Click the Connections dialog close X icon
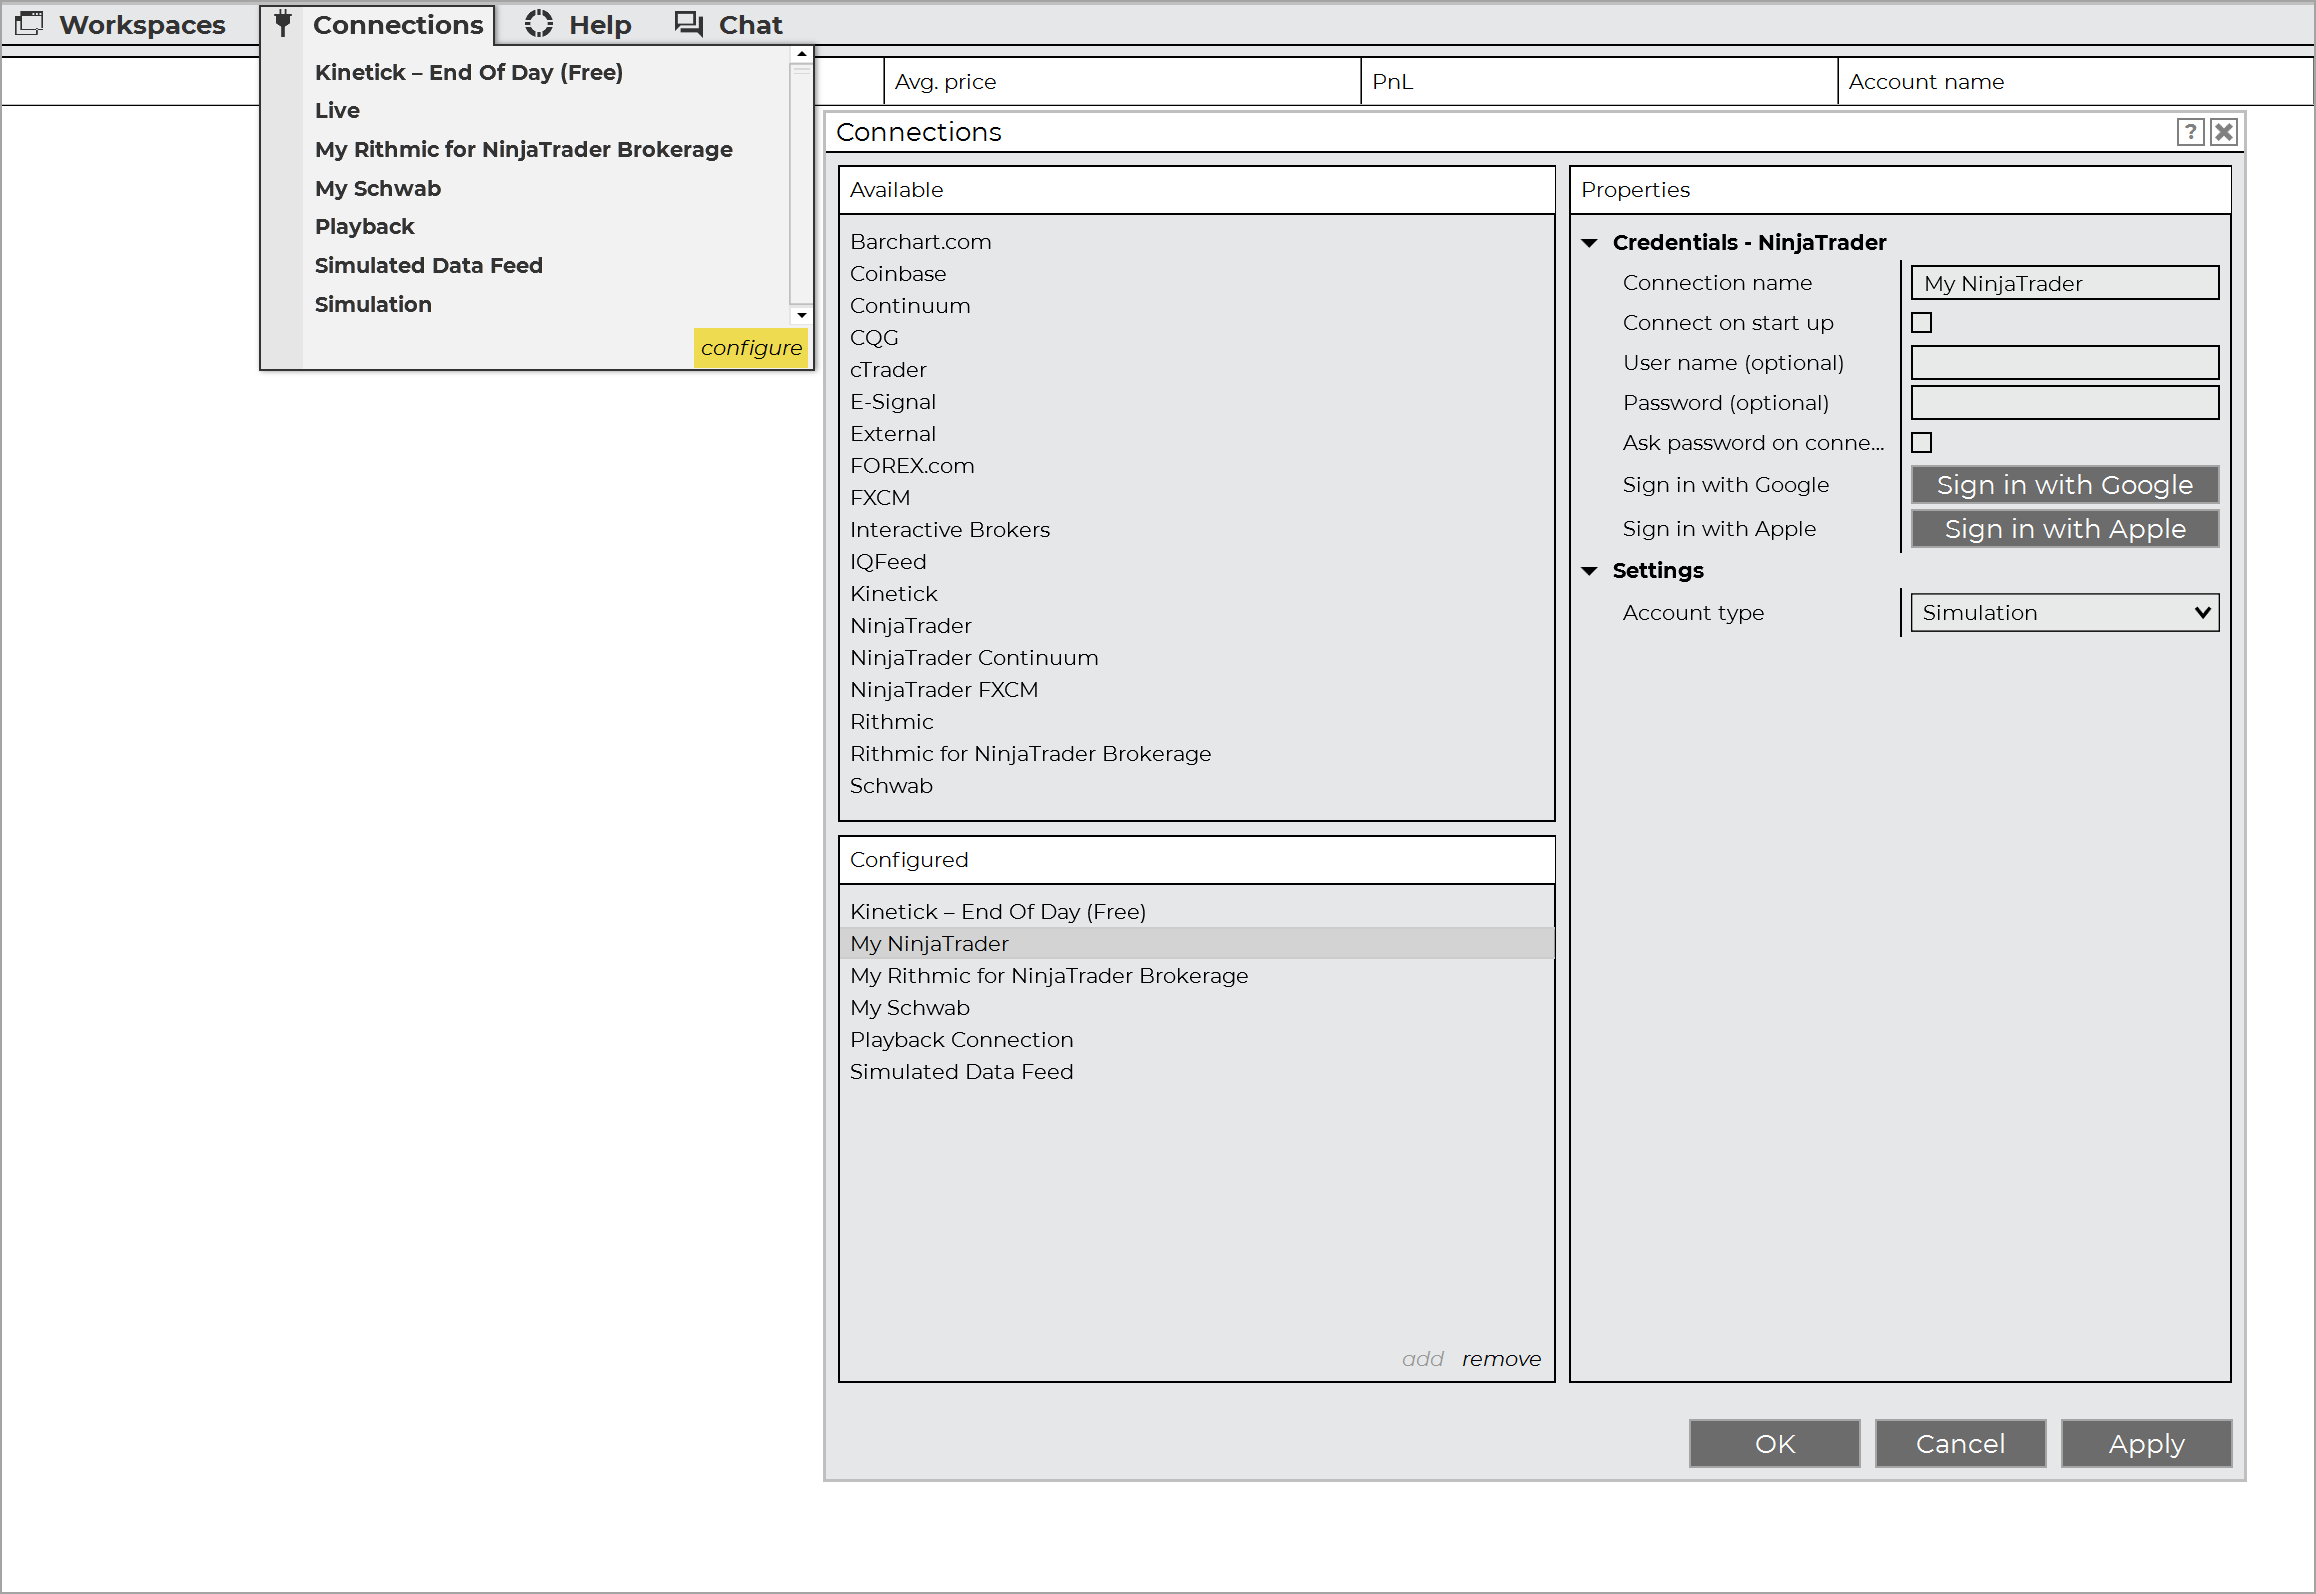This screenshot has height=1594, width=2316. pyautogui.click(x=2223, y=131)
